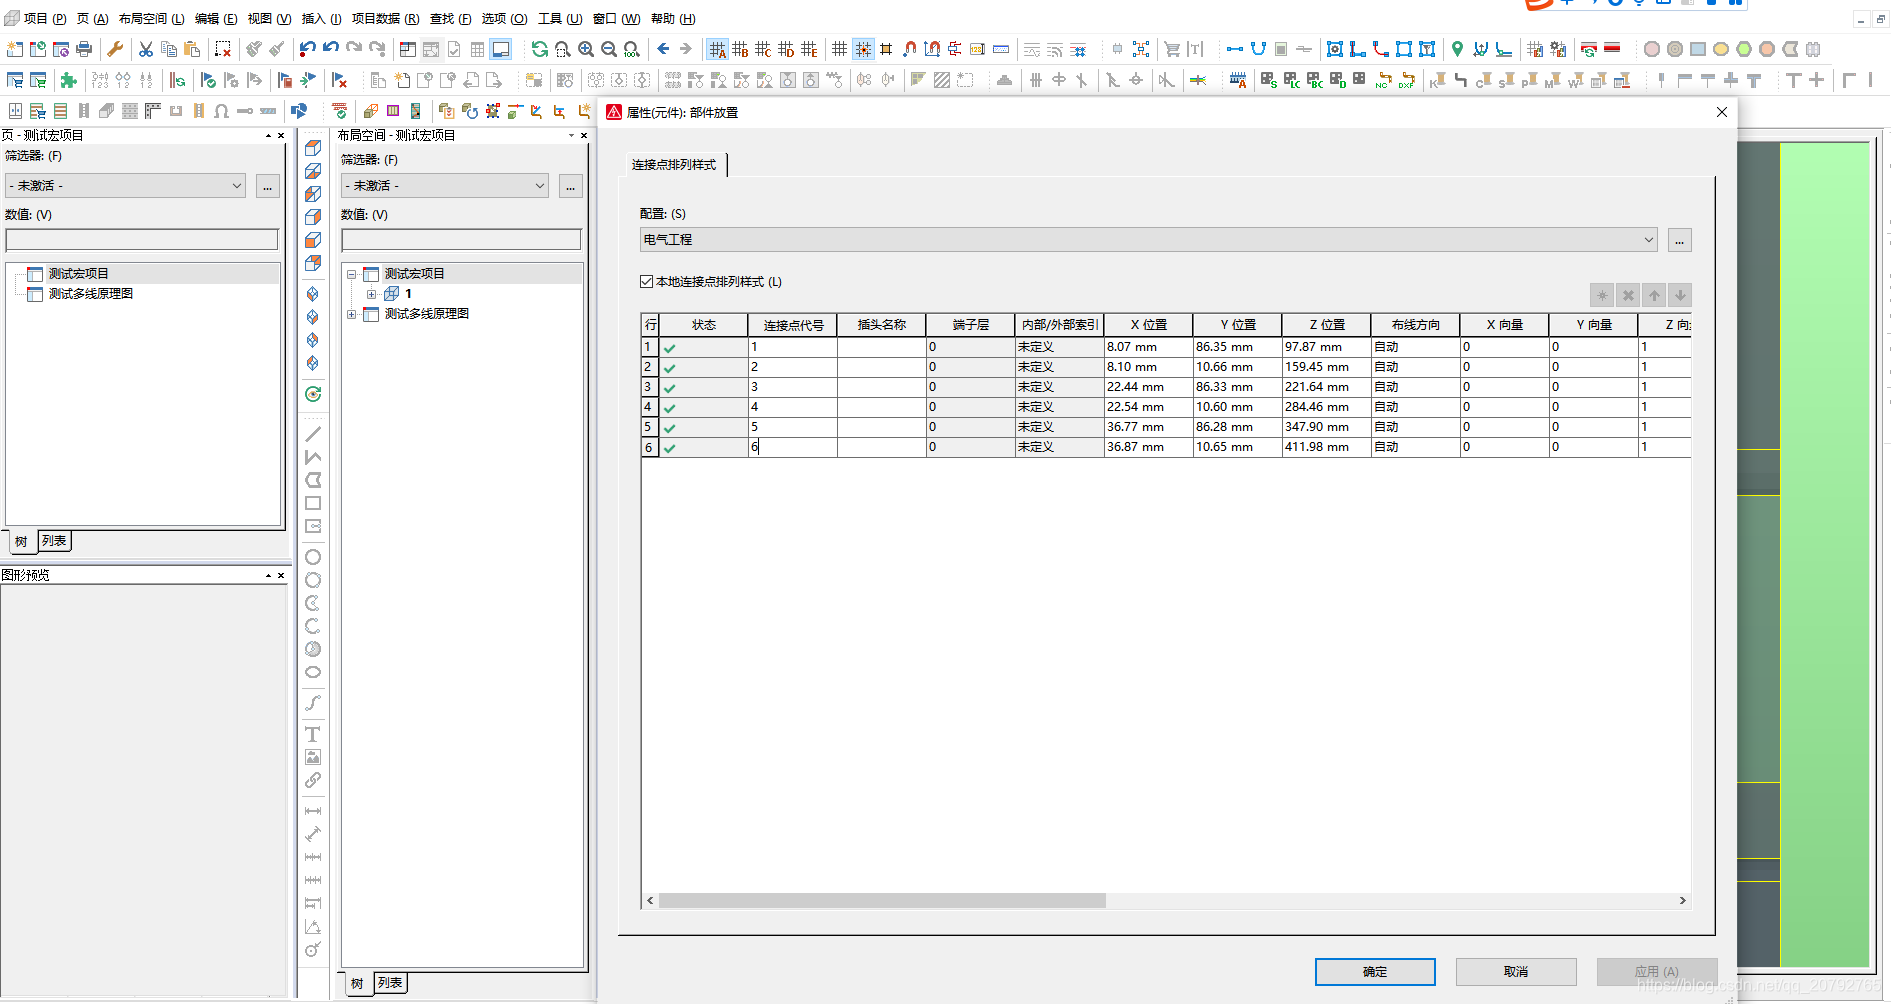Open the layout space 筛选器 dropdown
This screenshot has width=1891, height=1004.
coord(540,186)
